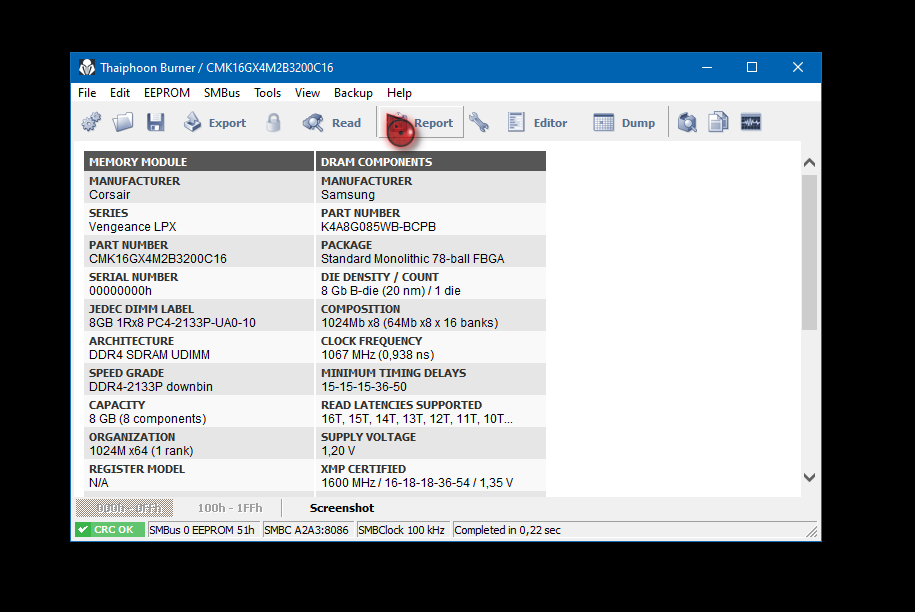Click the K4A8G085WB-BCPB part number
Viewport: 915px width, 612px height.
(x=378, y=227)
